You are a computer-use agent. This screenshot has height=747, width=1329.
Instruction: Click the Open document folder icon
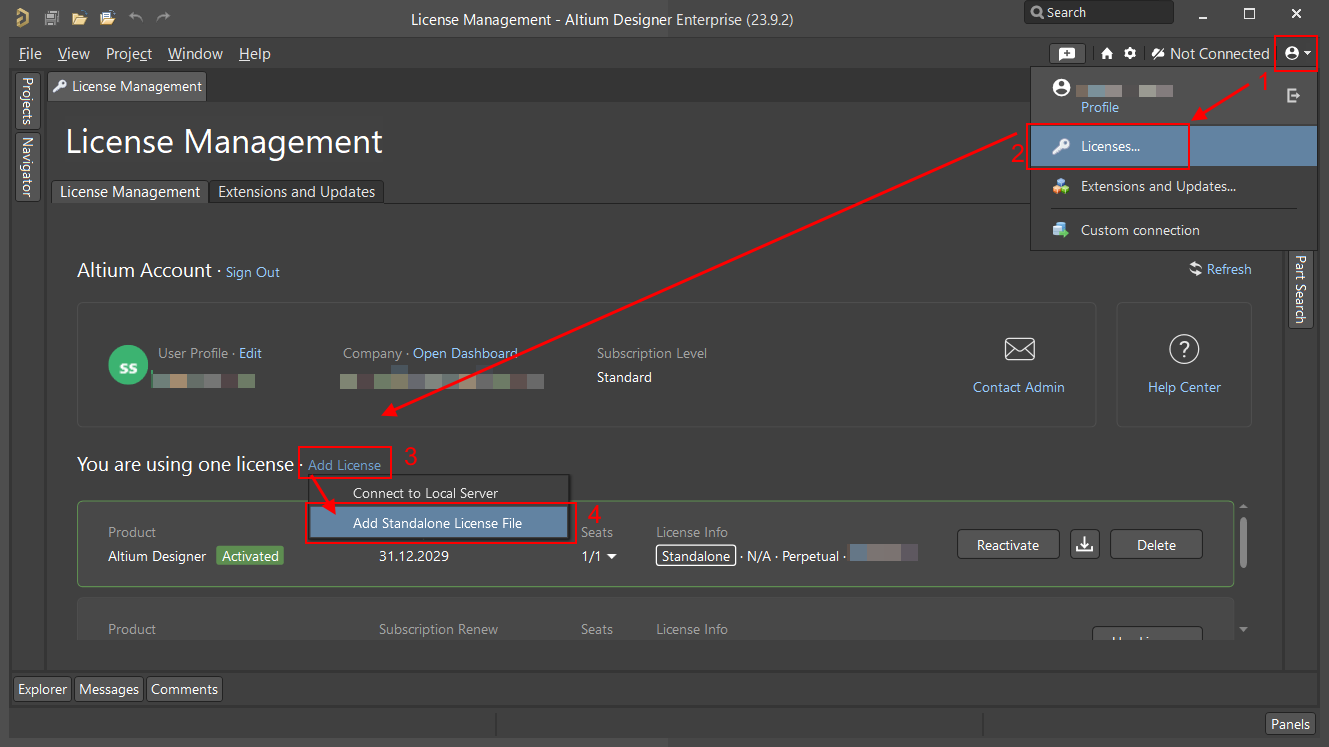click(78, 16)
